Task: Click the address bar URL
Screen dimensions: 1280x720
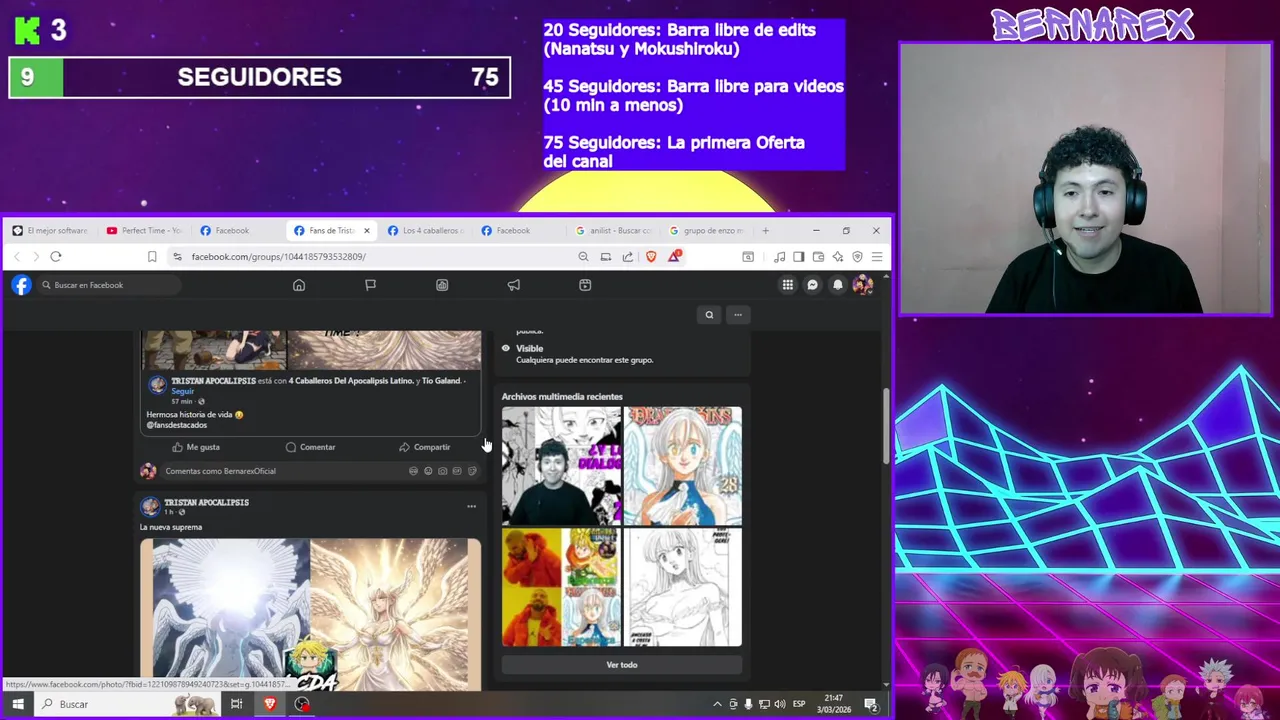Action: pyautogui.click(x=279, y=257)
